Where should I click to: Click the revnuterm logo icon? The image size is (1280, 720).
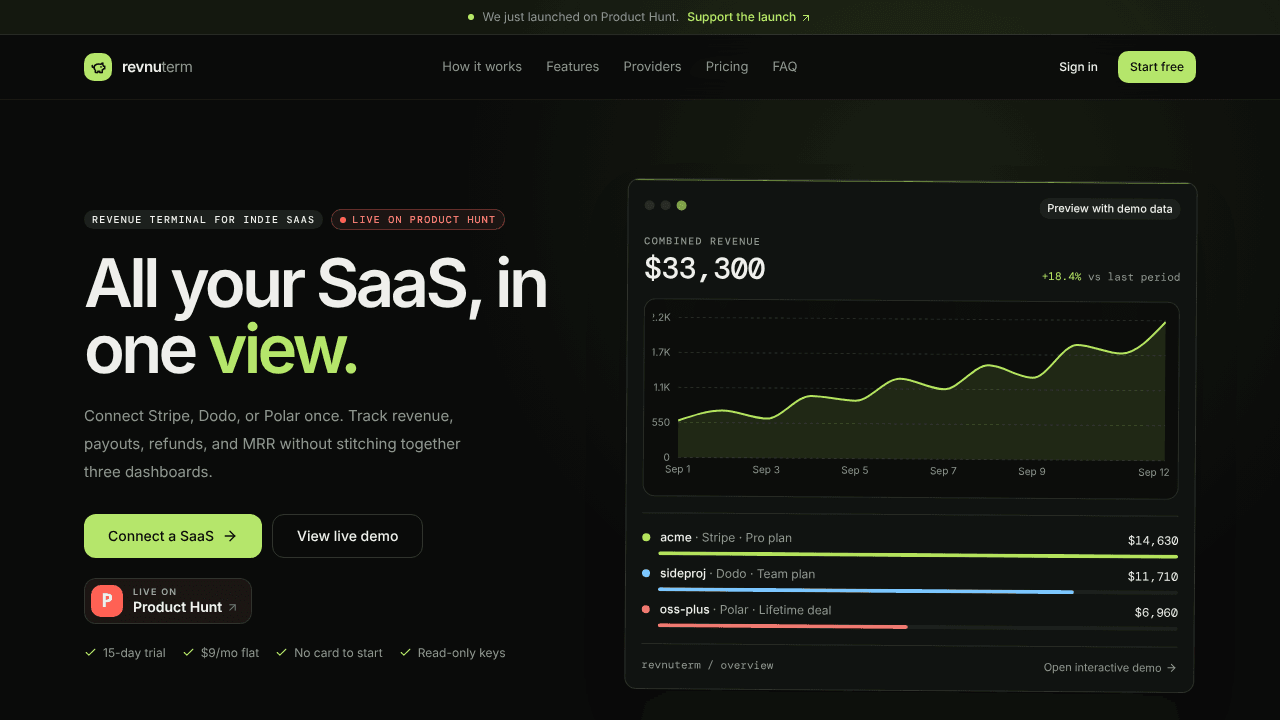pyautogui.click(x=98, y=67)
